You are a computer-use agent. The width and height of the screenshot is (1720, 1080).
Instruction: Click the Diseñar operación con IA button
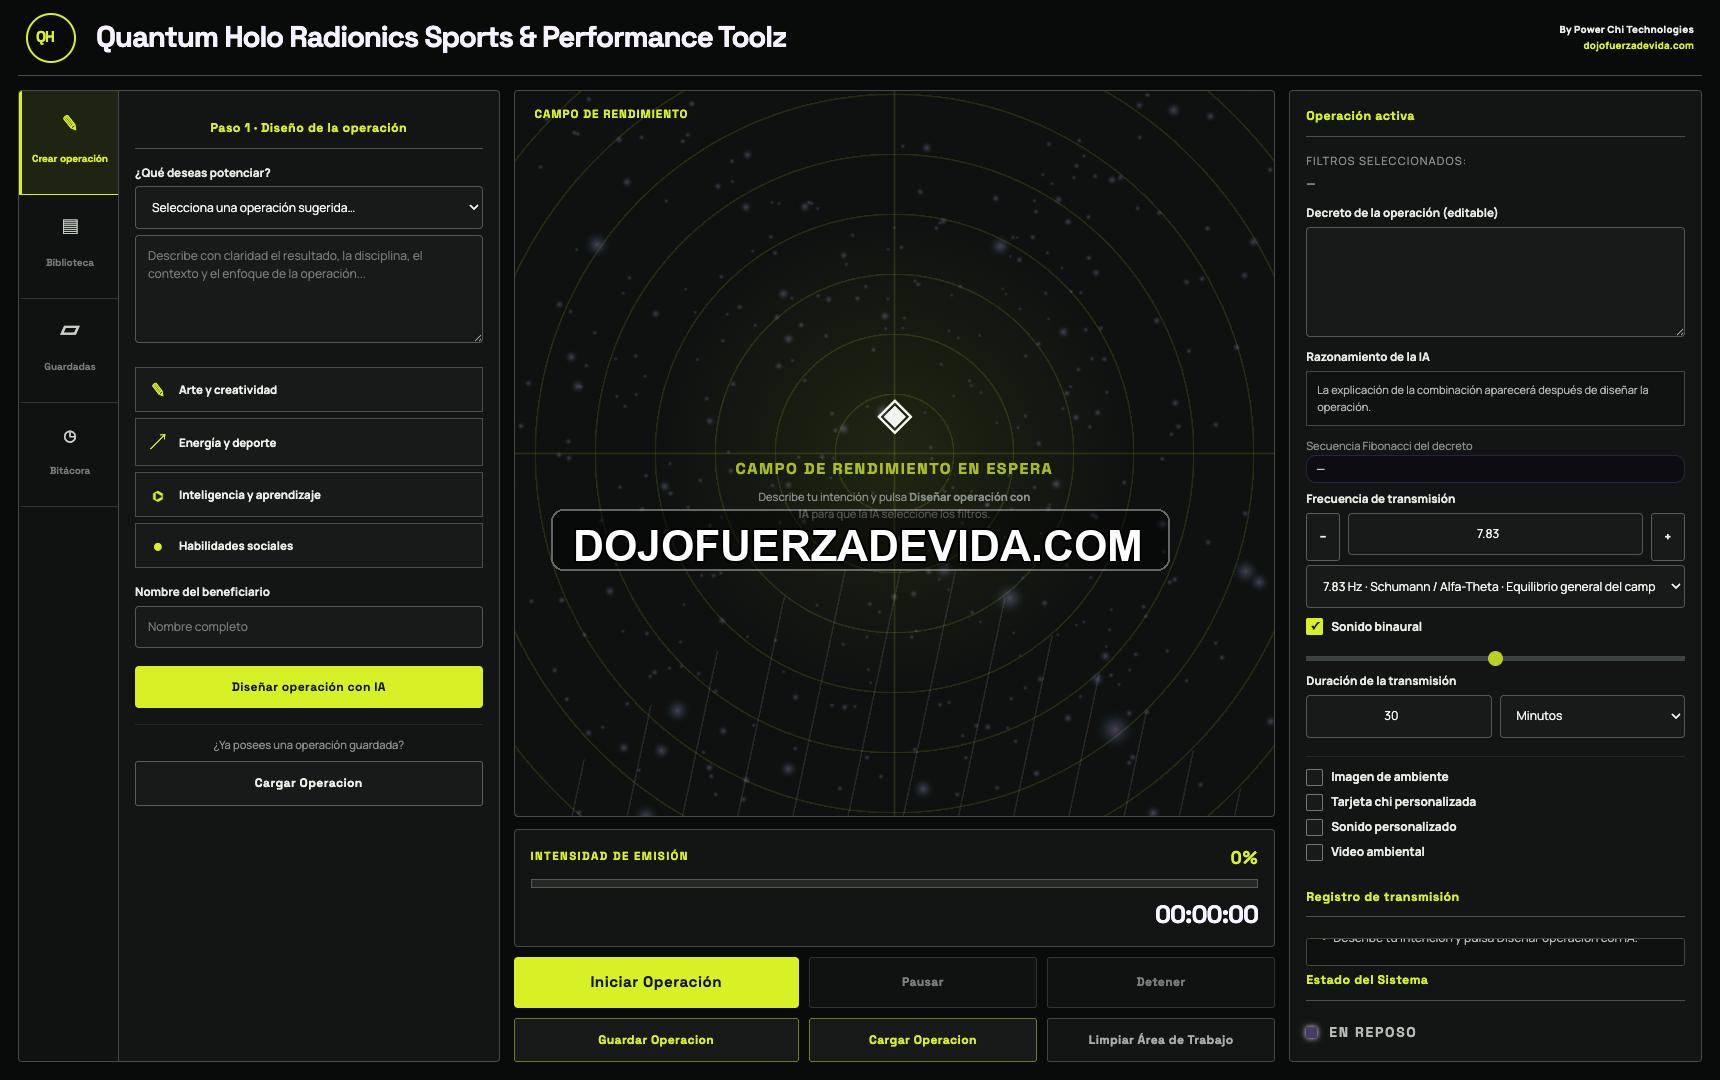pyautogui.click(x=309, y=687)
